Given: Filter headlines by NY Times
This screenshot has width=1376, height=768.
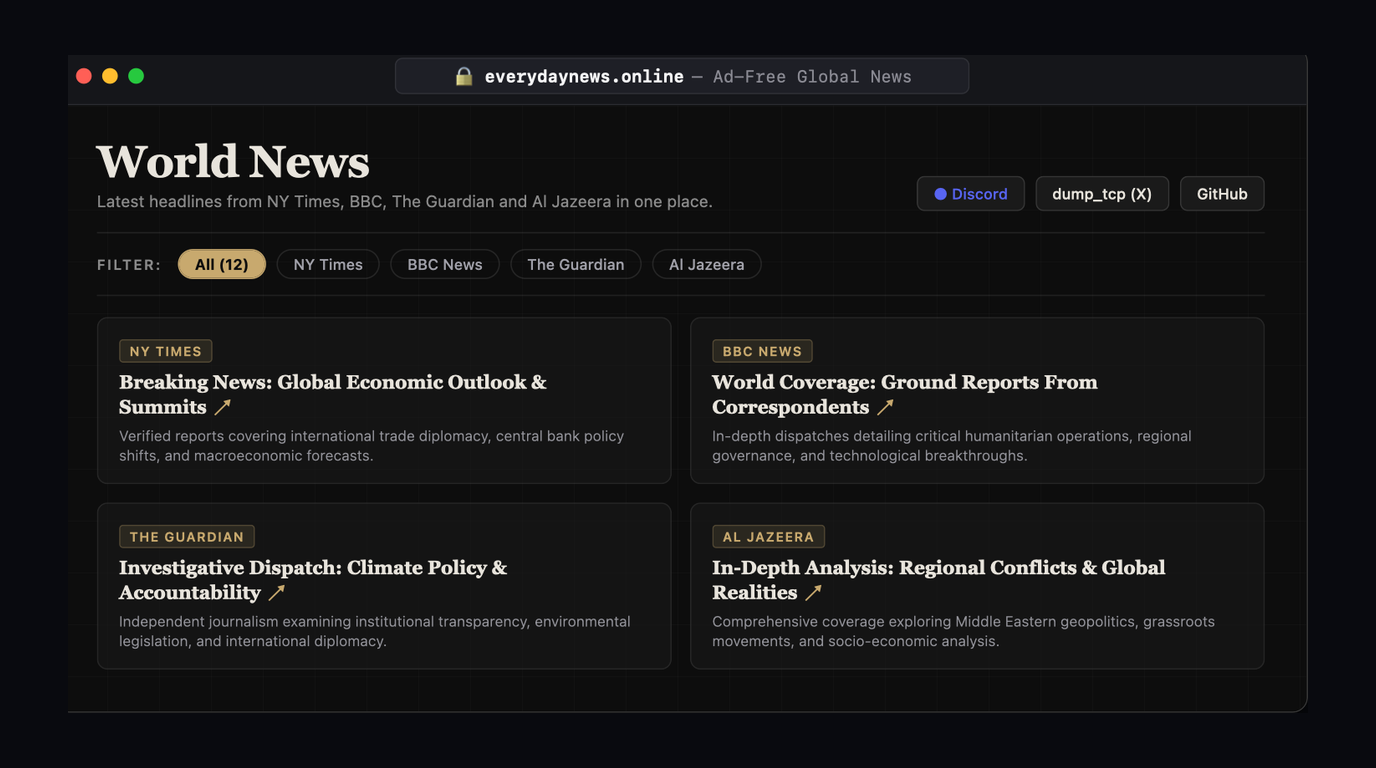Looking at the screenshot, I should (x=328, y=264).
